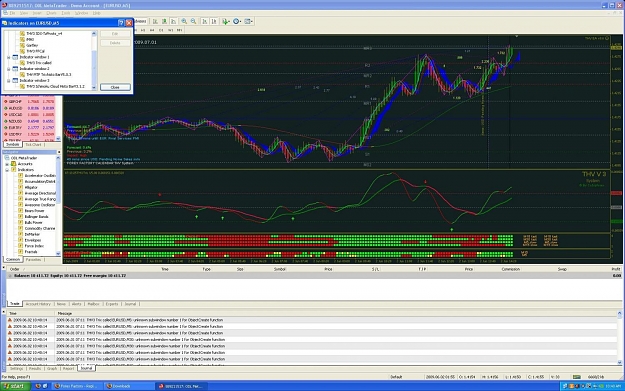Open the tester Graph tab
This screenshot has width=625, height=391.
(x=52, y=369)
